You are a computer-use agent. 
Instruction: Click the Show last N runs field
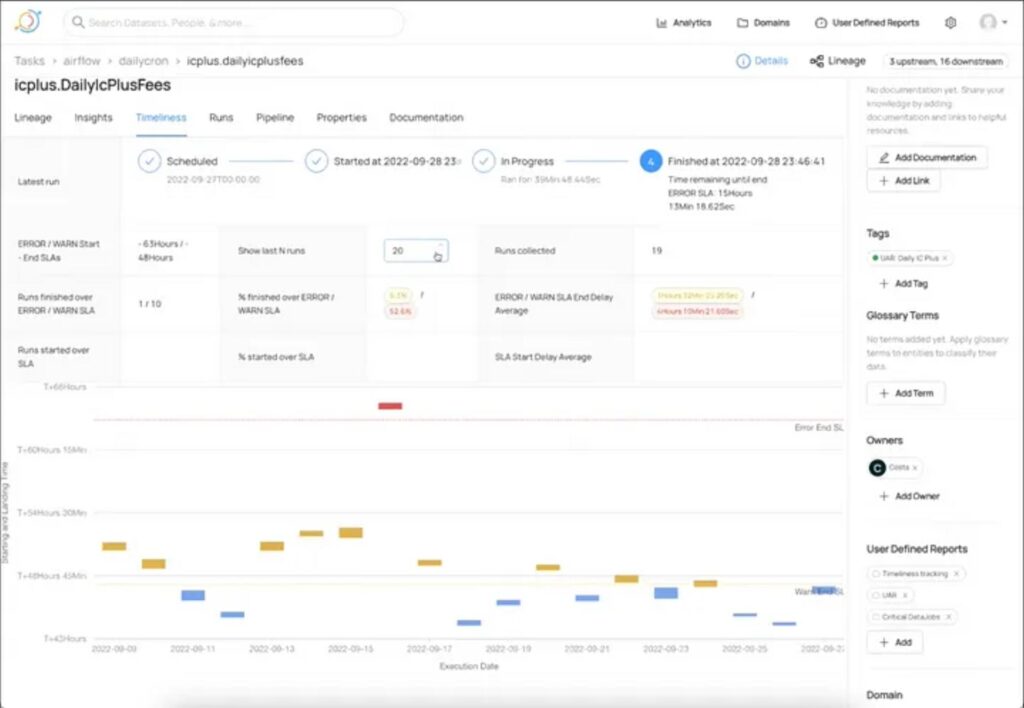(x=415, y=251)
